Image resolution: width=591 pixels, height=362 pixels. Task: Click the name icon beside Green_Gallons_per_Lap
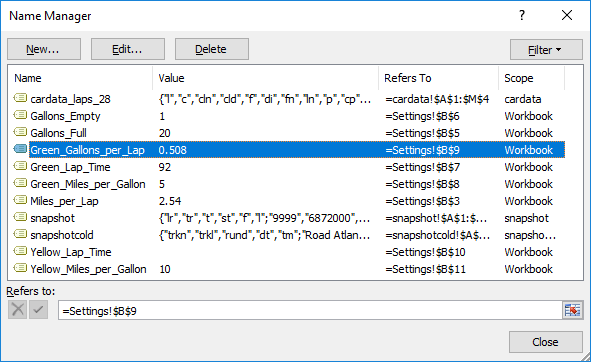20,149
